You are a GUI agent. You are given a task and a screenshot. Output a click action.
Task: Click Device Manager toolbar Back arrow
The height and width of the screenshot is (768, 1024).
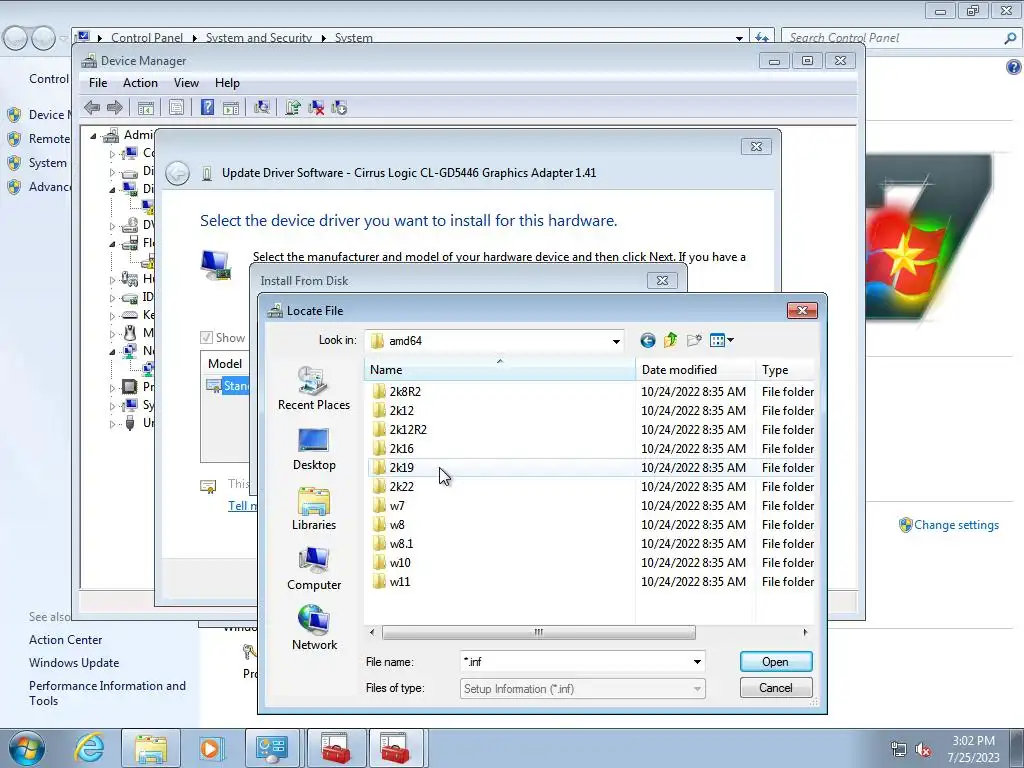(92, 108)
